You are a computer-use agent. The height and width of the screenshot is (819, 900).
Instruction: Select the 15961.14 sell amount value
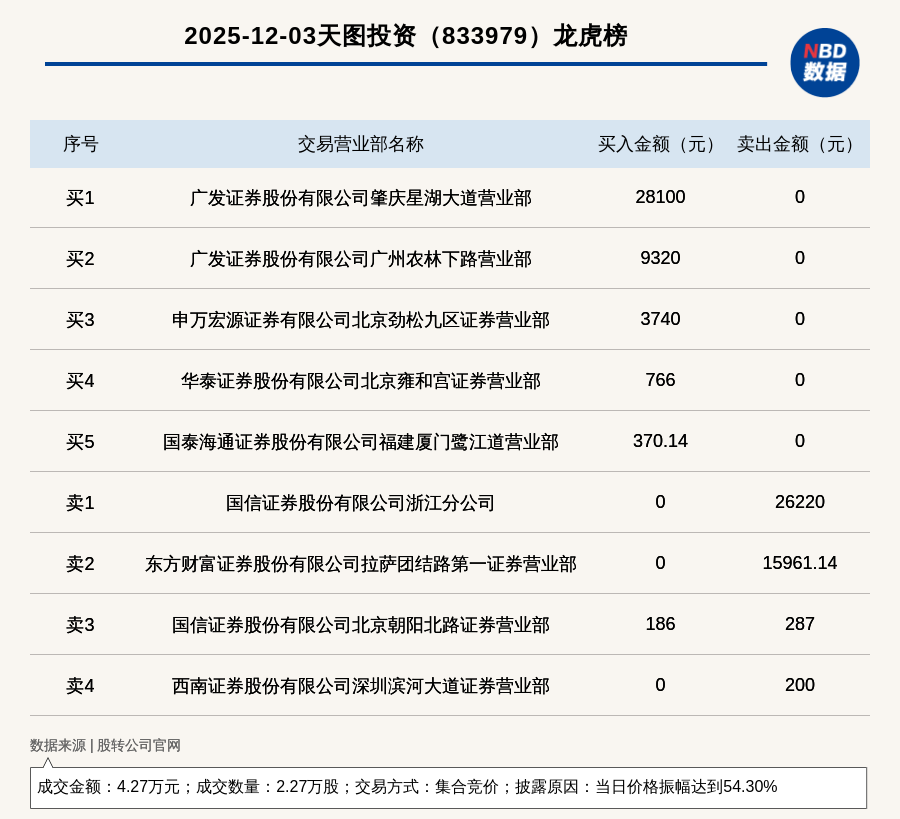point(799,563)
